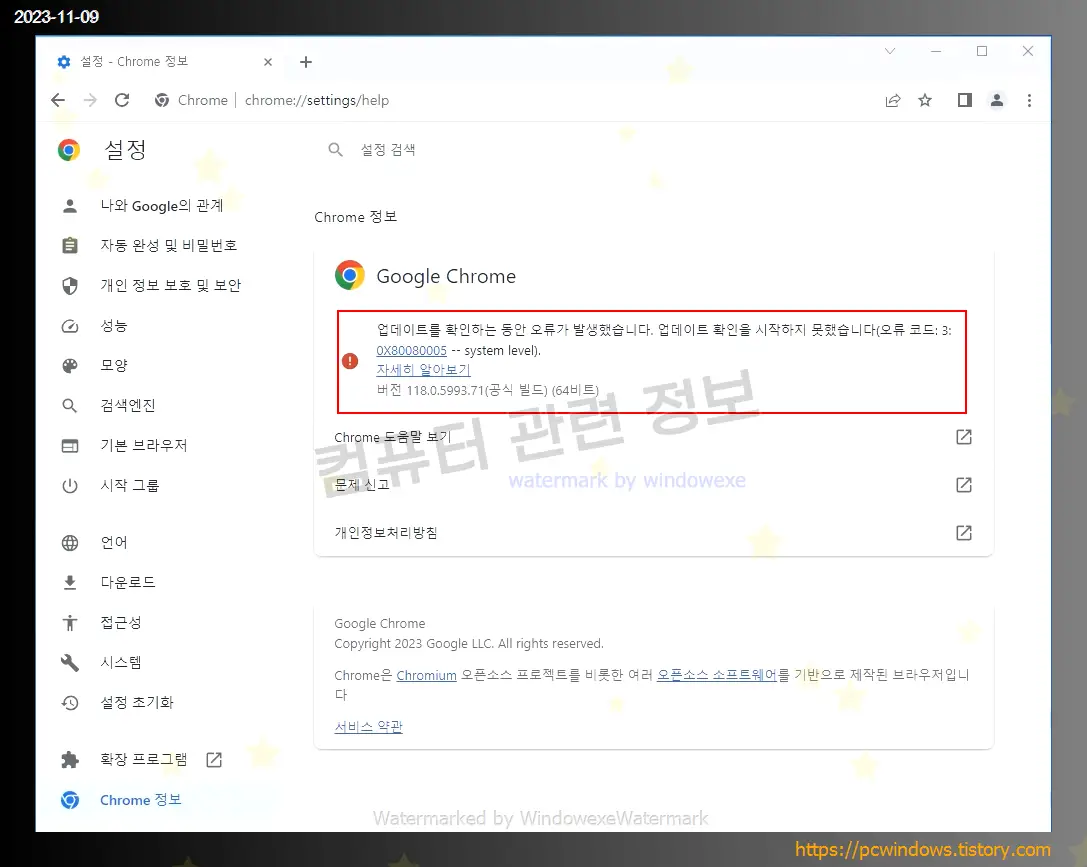Viewport: 1087px width, 867px height.
Task: Click external link icon for 개인정보처리방침
Action: coord(964,532)
